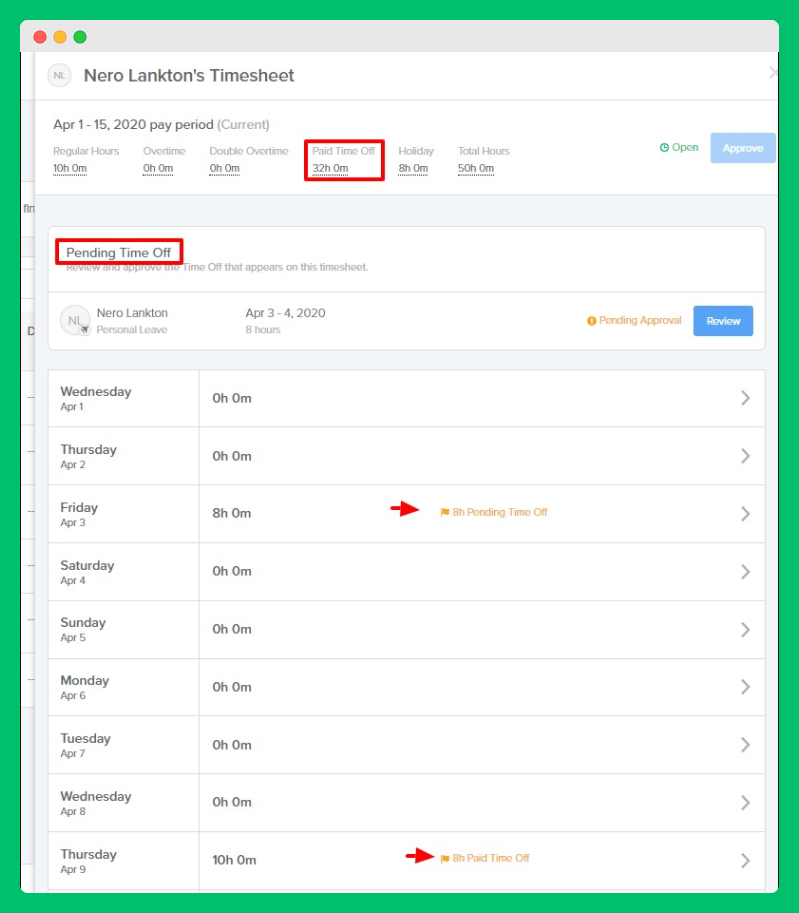The image size is (799, 913).
Task: Click the 8 hours request duration
Action: point(263,330)
